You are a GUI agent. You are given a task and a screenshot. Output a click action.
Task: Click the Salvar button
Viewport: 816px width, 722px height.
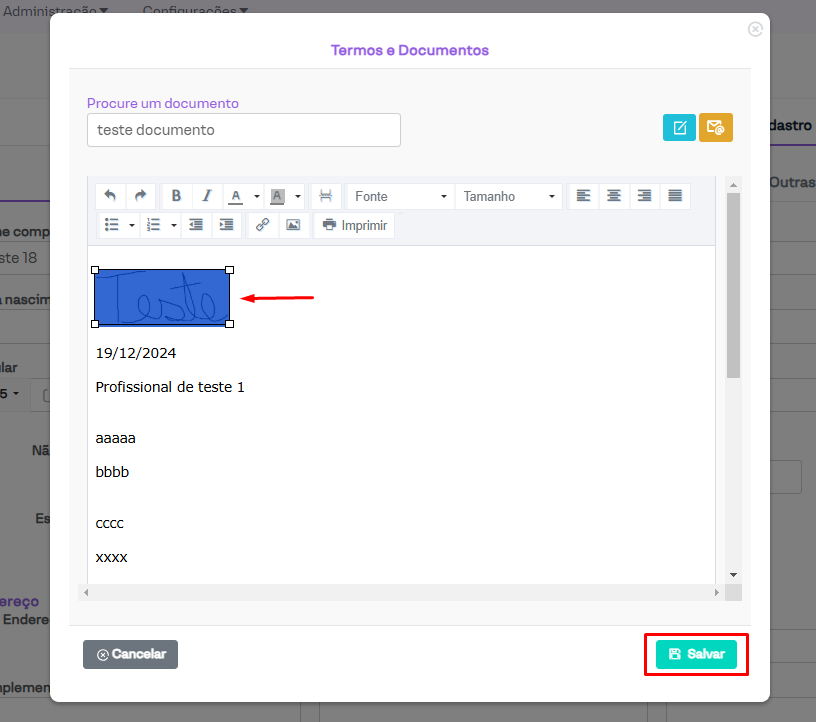pyautogui.click(x=696, y=654)
